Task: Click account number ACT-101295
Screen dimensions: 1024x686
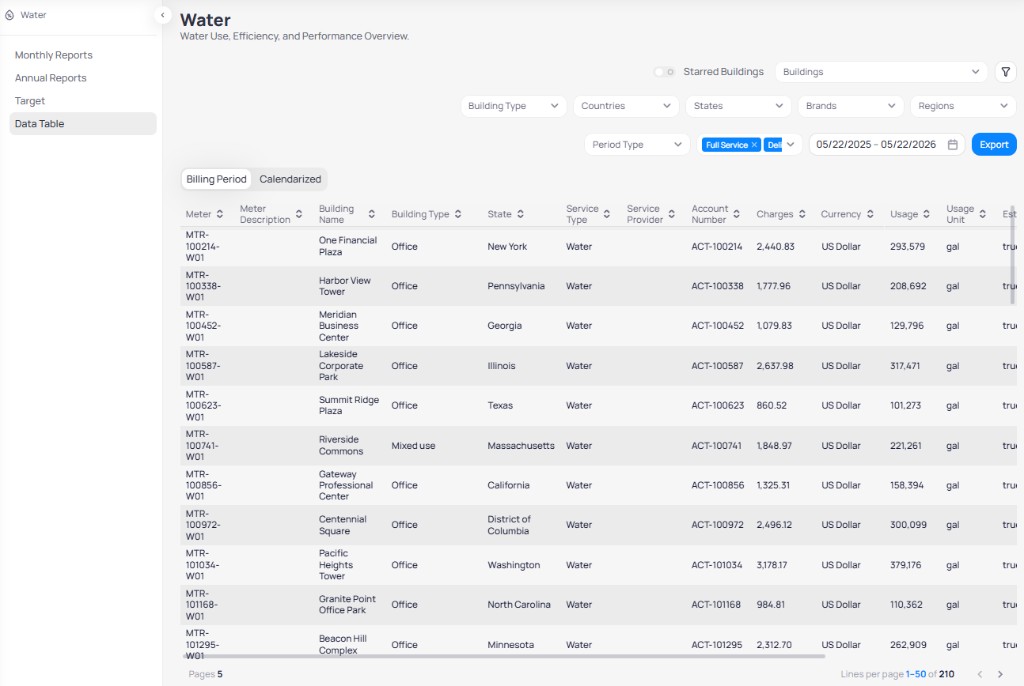Action: point(717,645)
